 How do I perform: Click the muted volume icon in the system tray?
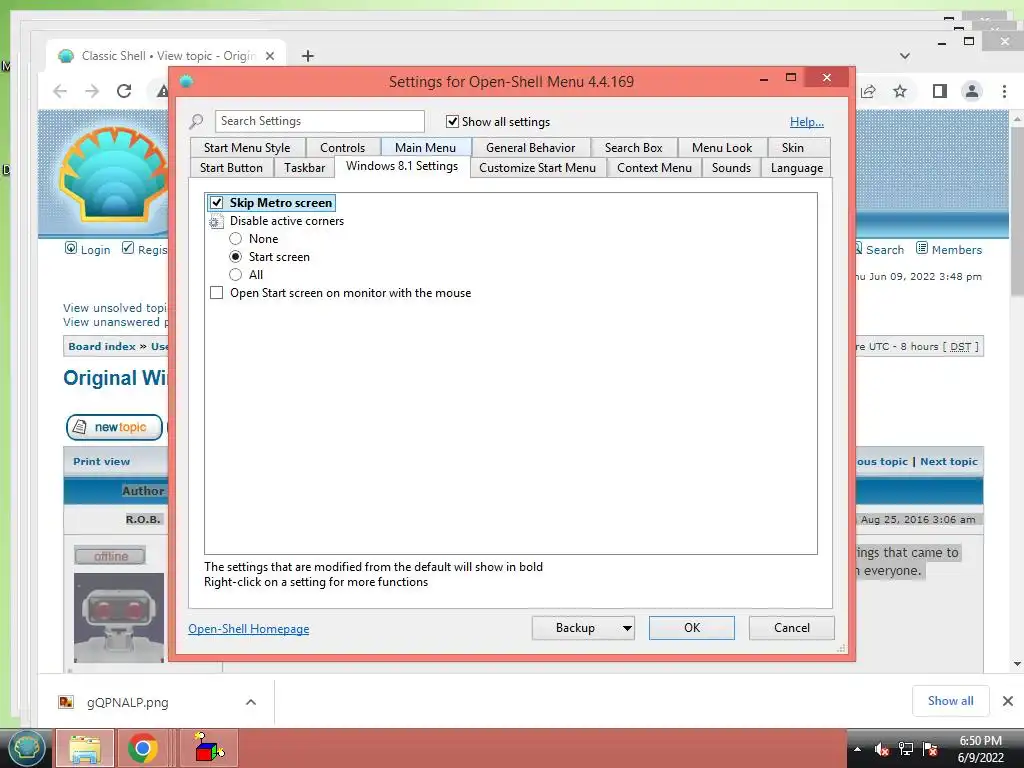pyautogui.click(x=882, y=750)
